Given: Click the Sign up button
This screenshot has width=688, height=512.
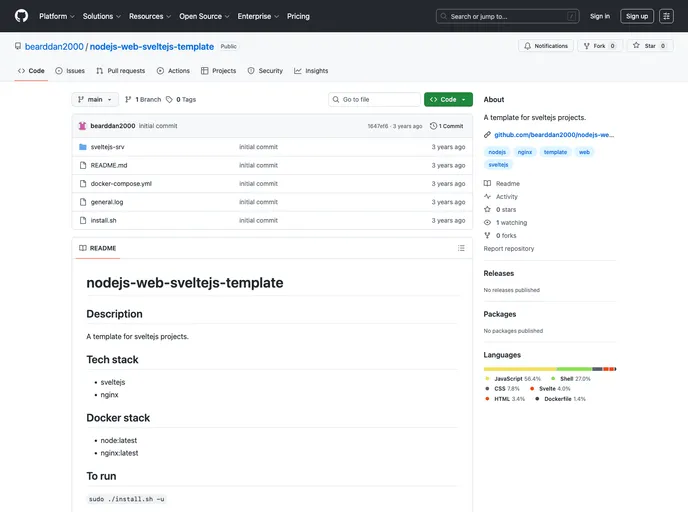Looking at the screenshot, I should coord(637,16).
